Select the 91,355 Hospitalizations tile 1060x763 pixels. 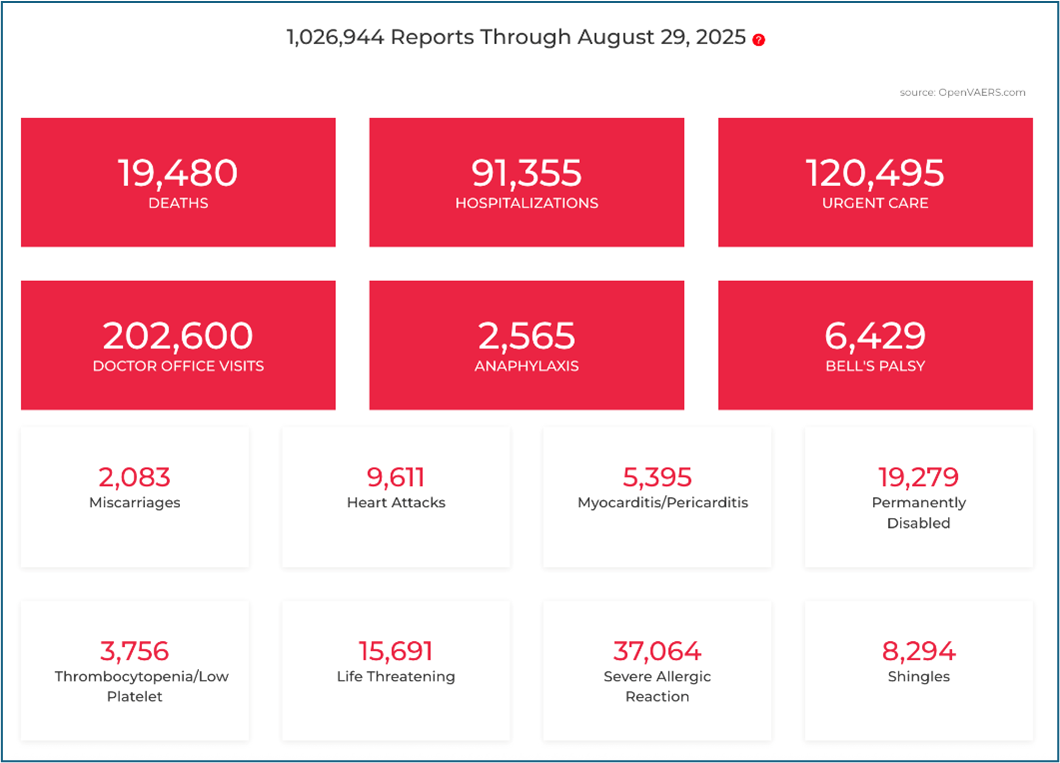526,182
